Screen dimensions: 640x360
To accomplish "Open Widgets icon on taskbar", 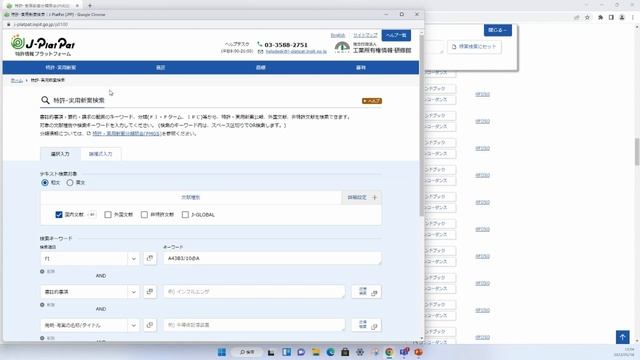I will tap(286, 352).
